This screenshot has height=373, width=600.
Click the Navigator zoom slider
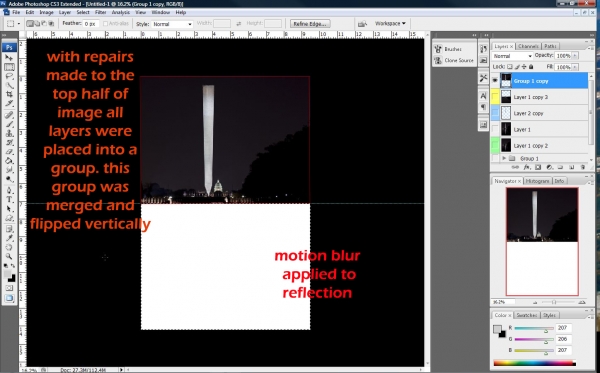pyautogui.click(x=554, y=302)
